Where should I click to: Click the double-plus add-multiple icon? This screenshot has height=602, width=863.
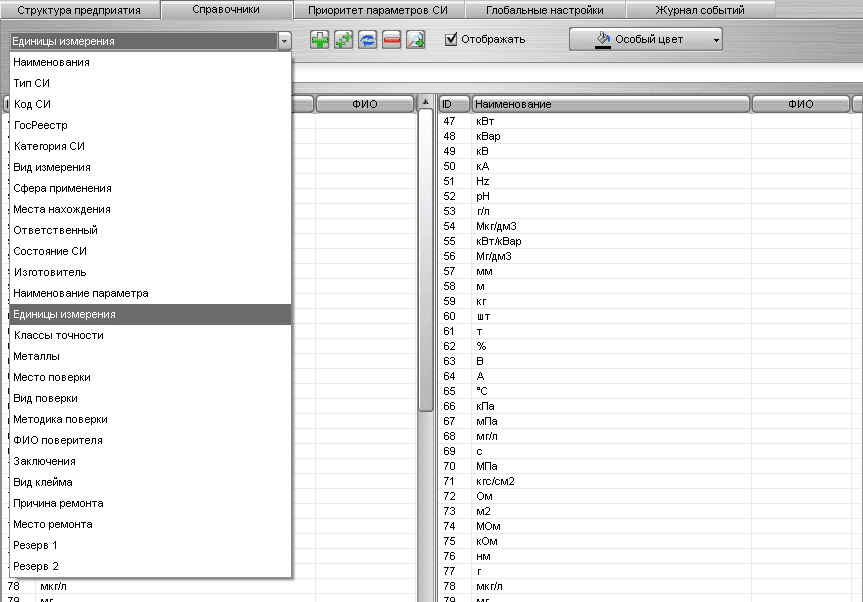tap(344, 40)
